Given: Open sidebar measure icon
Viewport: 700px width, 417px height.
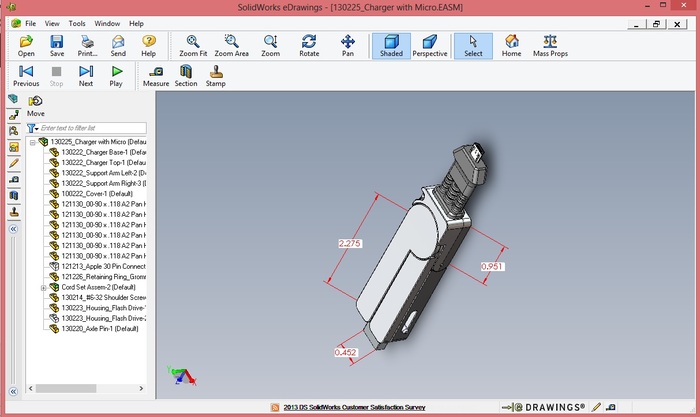Looking at the screenshot, I should click(14, 179).
